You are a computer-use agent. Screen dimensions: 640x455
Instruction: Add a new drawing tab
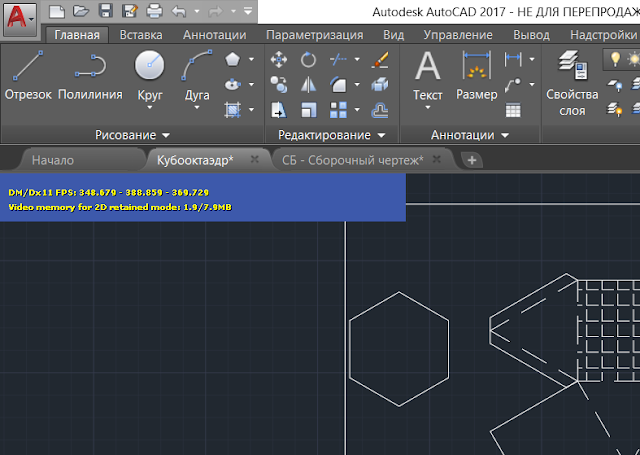click(472, 160)
